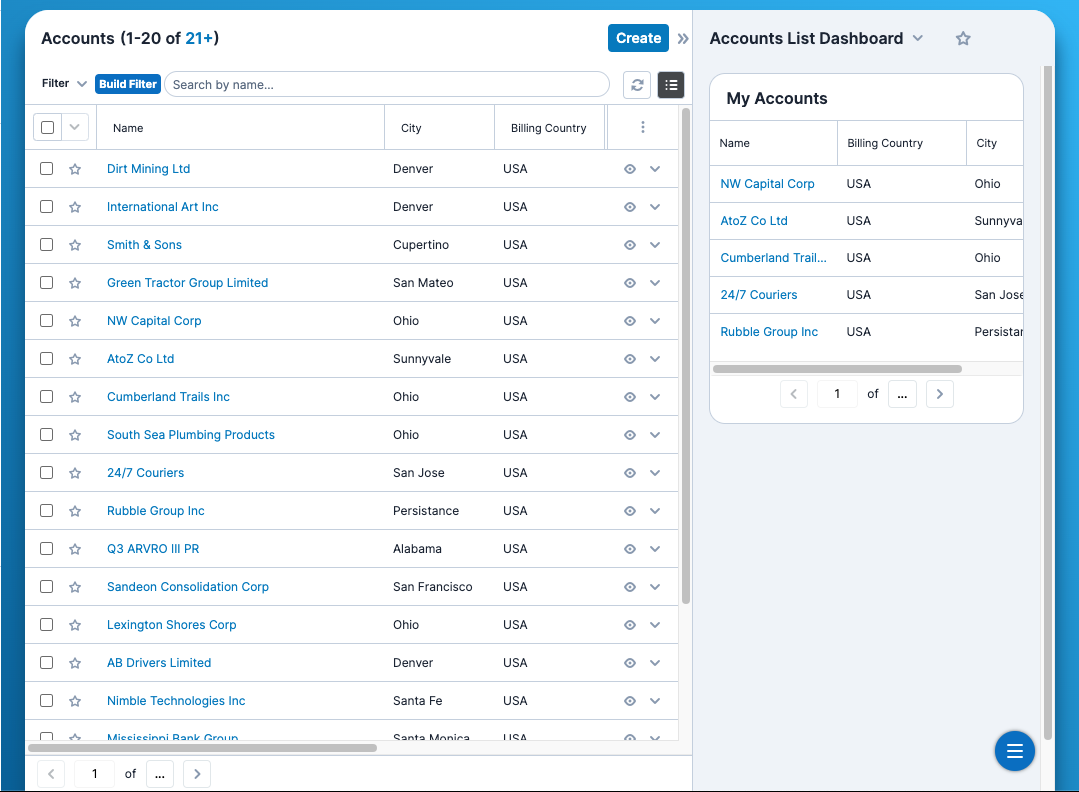Expand the Filter dropdown

pyautogui.click(x=65, y=84)
